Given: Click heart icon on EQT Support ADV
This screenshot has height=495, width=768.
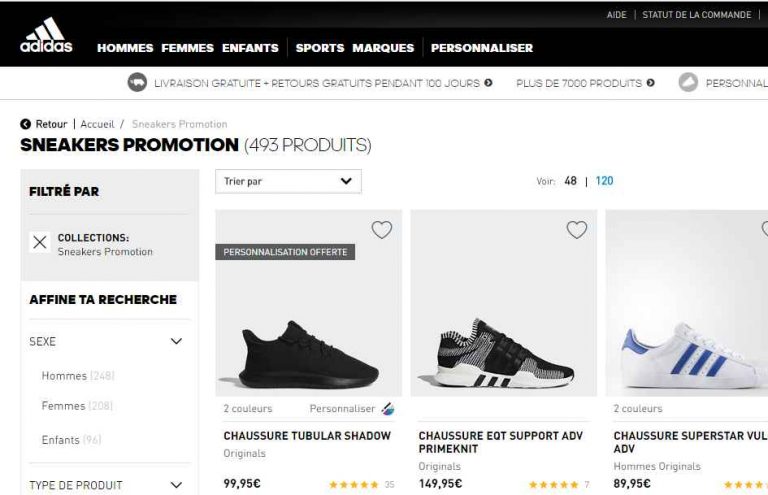Looking at the screenshot, I should (x=577, y=230).
